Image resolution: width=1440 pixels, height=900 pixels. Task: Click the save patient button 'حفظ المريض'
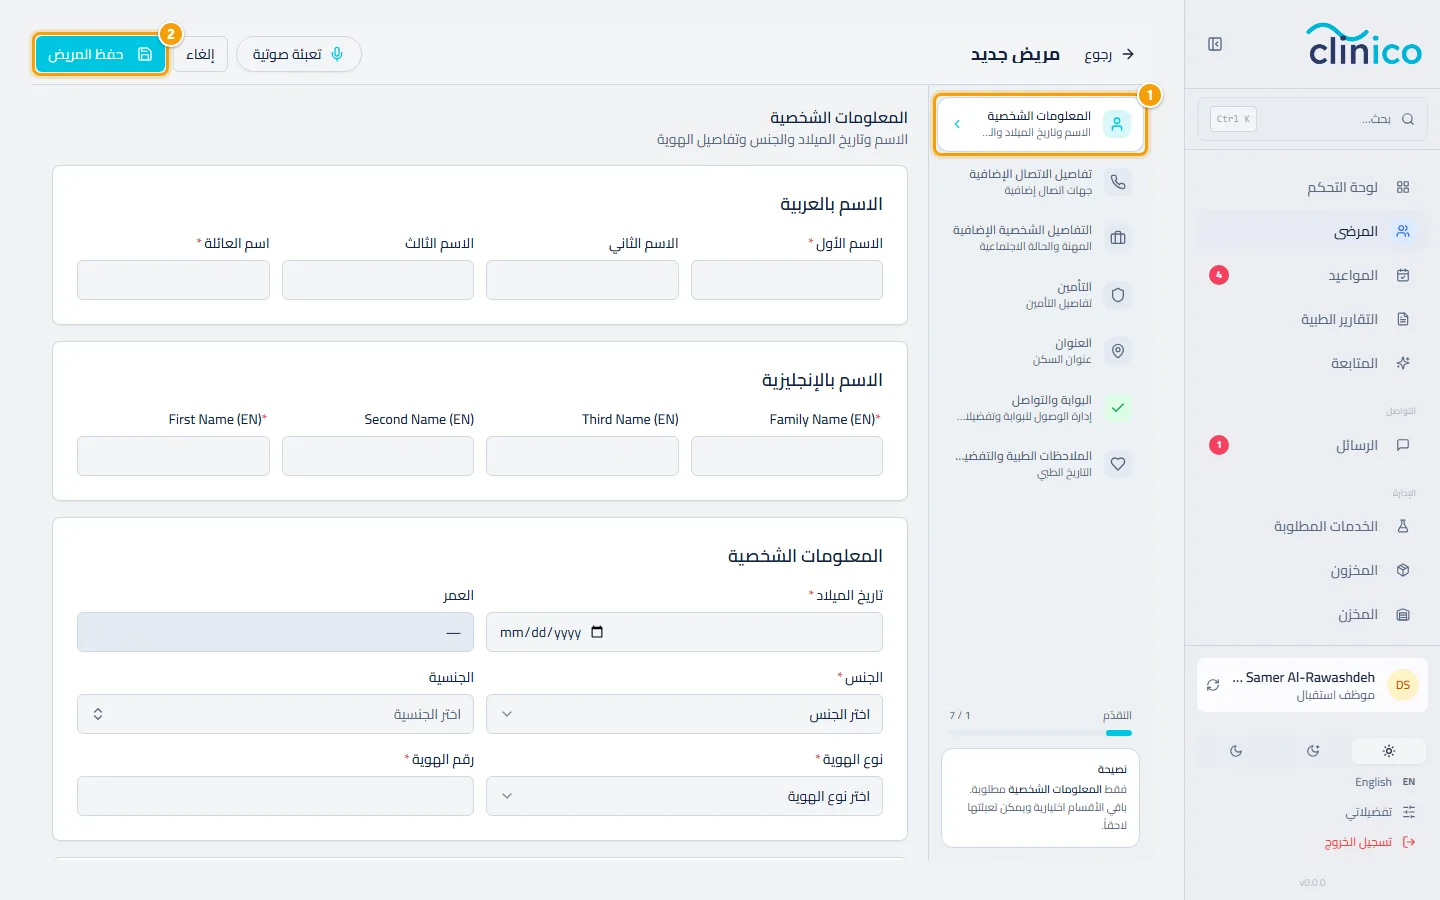(x=100, y=54)
